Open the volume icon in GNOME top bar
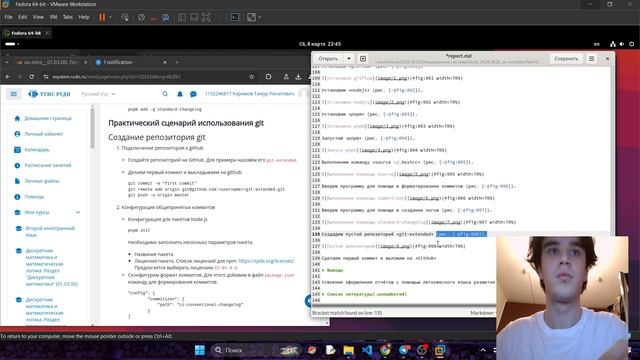Screen dimensions: 640x360 pos(622,44)
